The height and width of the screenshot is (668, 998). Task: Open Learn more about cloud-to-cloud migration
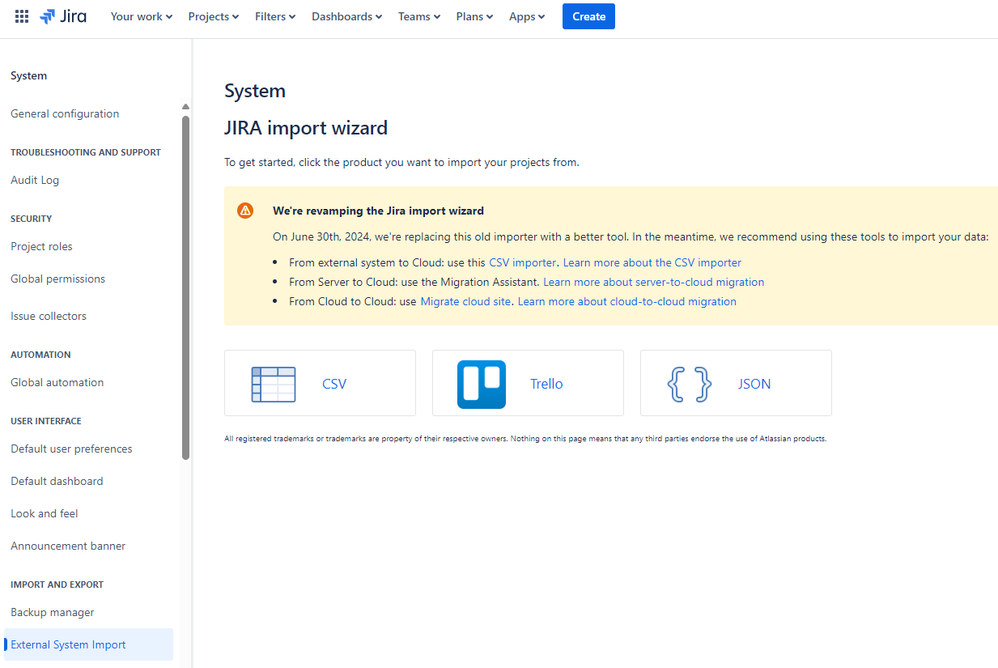627,302
